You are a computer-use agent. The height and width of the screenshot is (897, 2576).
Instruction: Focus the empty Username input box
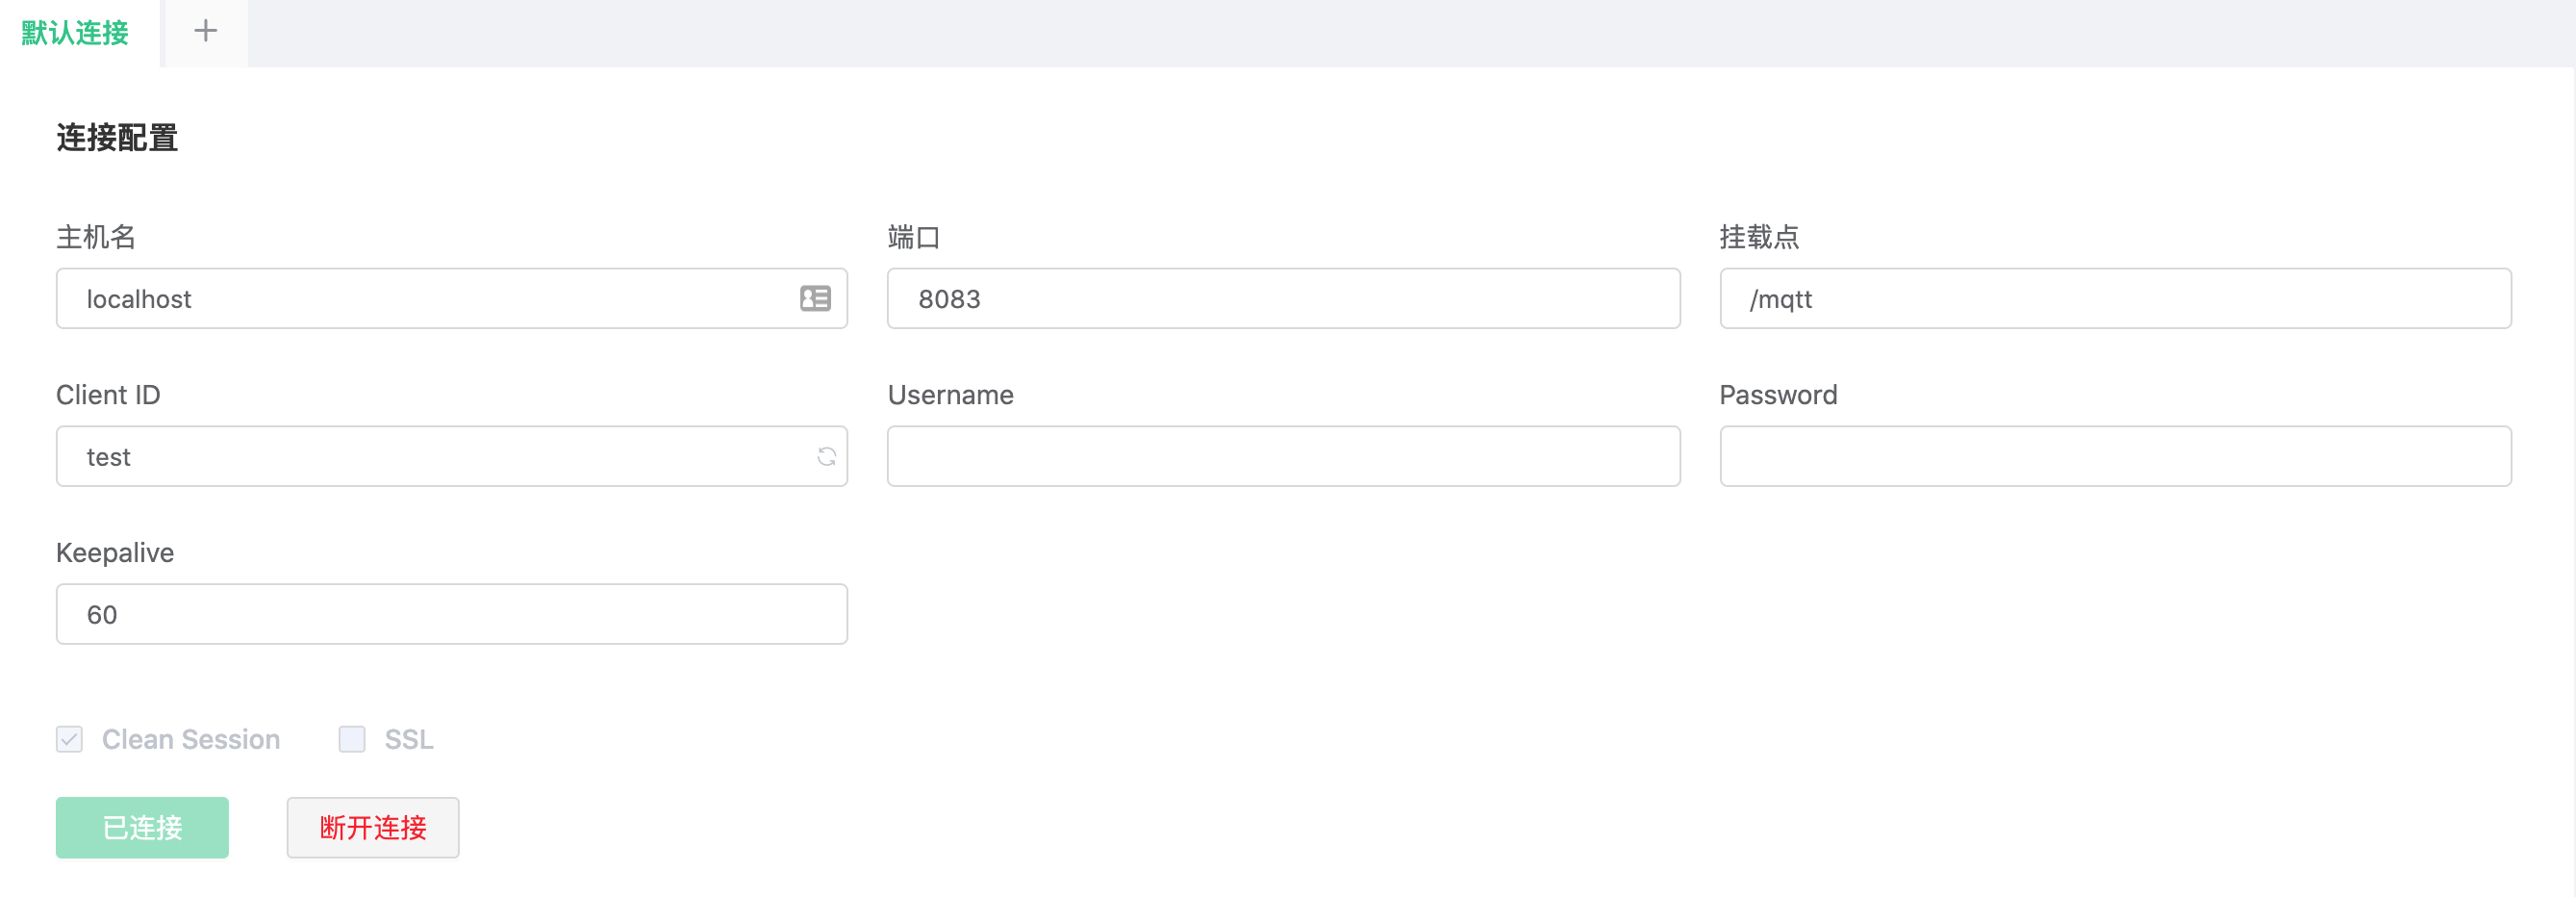(1282, 456)
